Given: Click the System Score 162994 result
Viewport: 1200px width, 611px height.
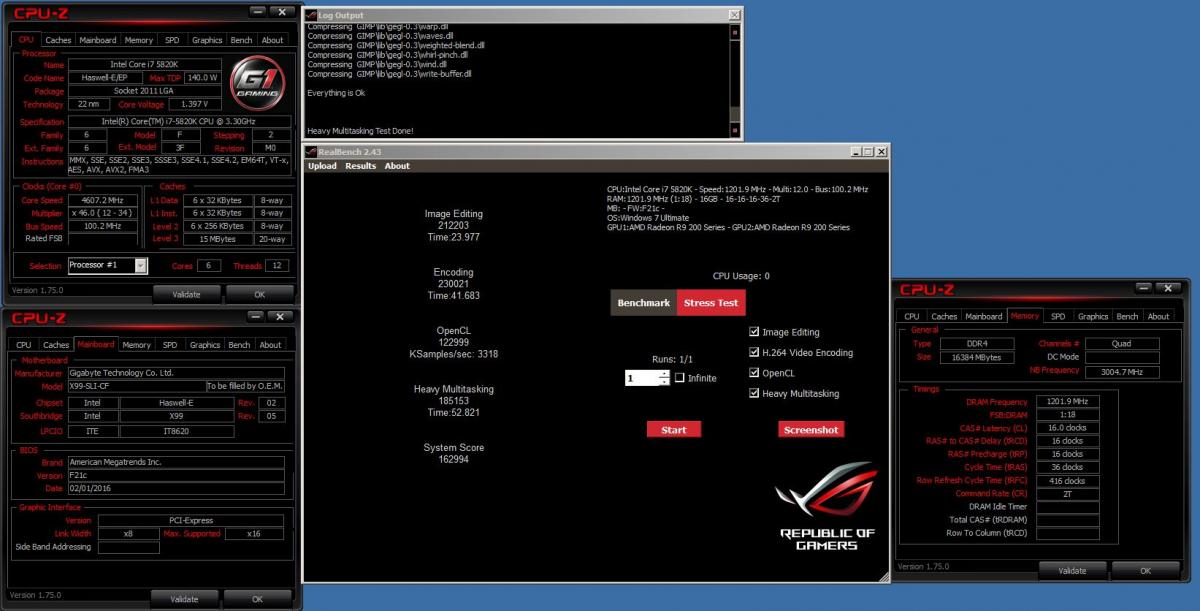Looking at the screenshot, I should pyautogui.click(x=454, y=454).
